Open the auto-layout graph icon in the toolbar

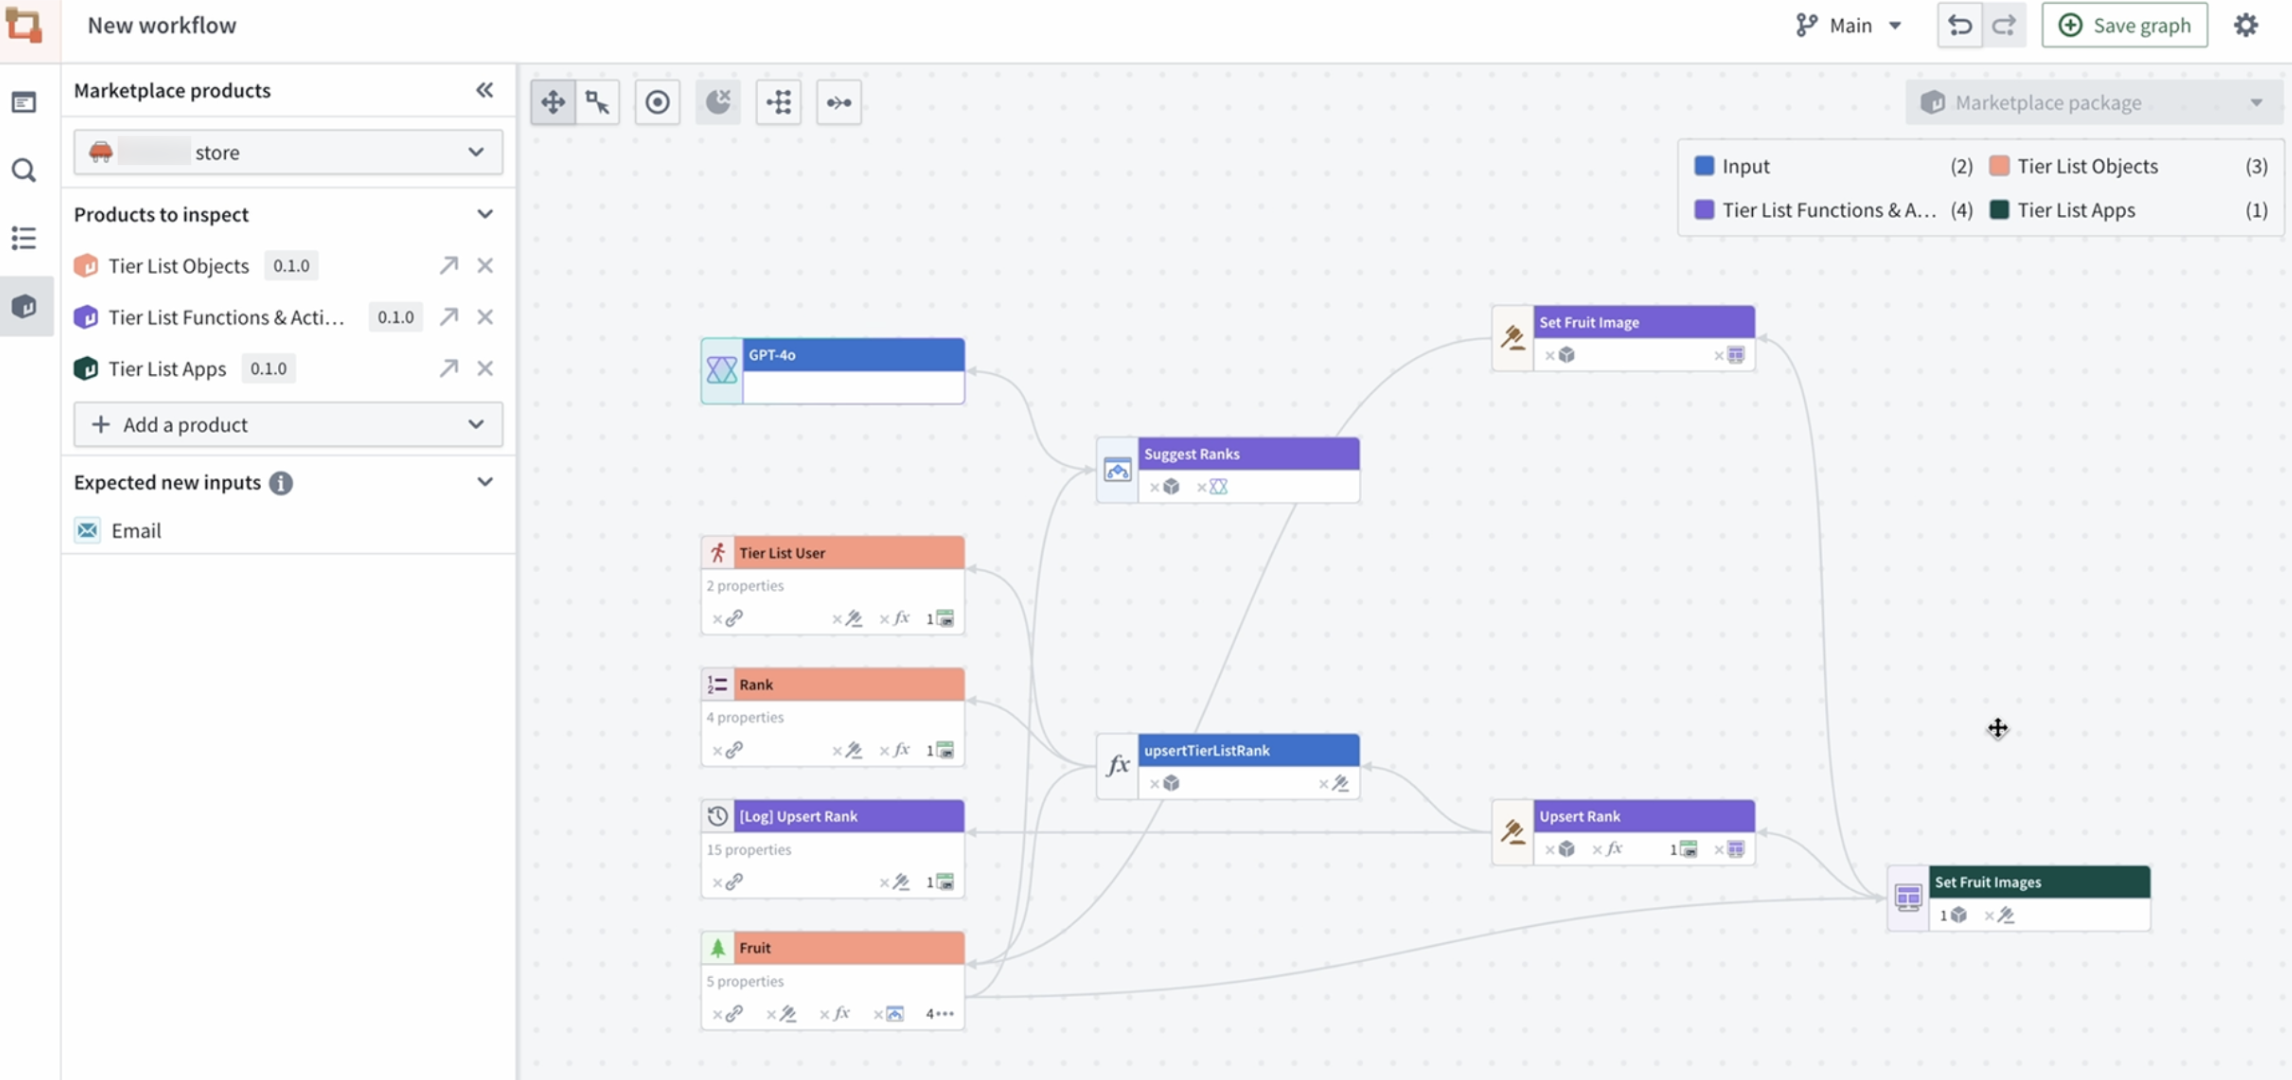[779, 101]
